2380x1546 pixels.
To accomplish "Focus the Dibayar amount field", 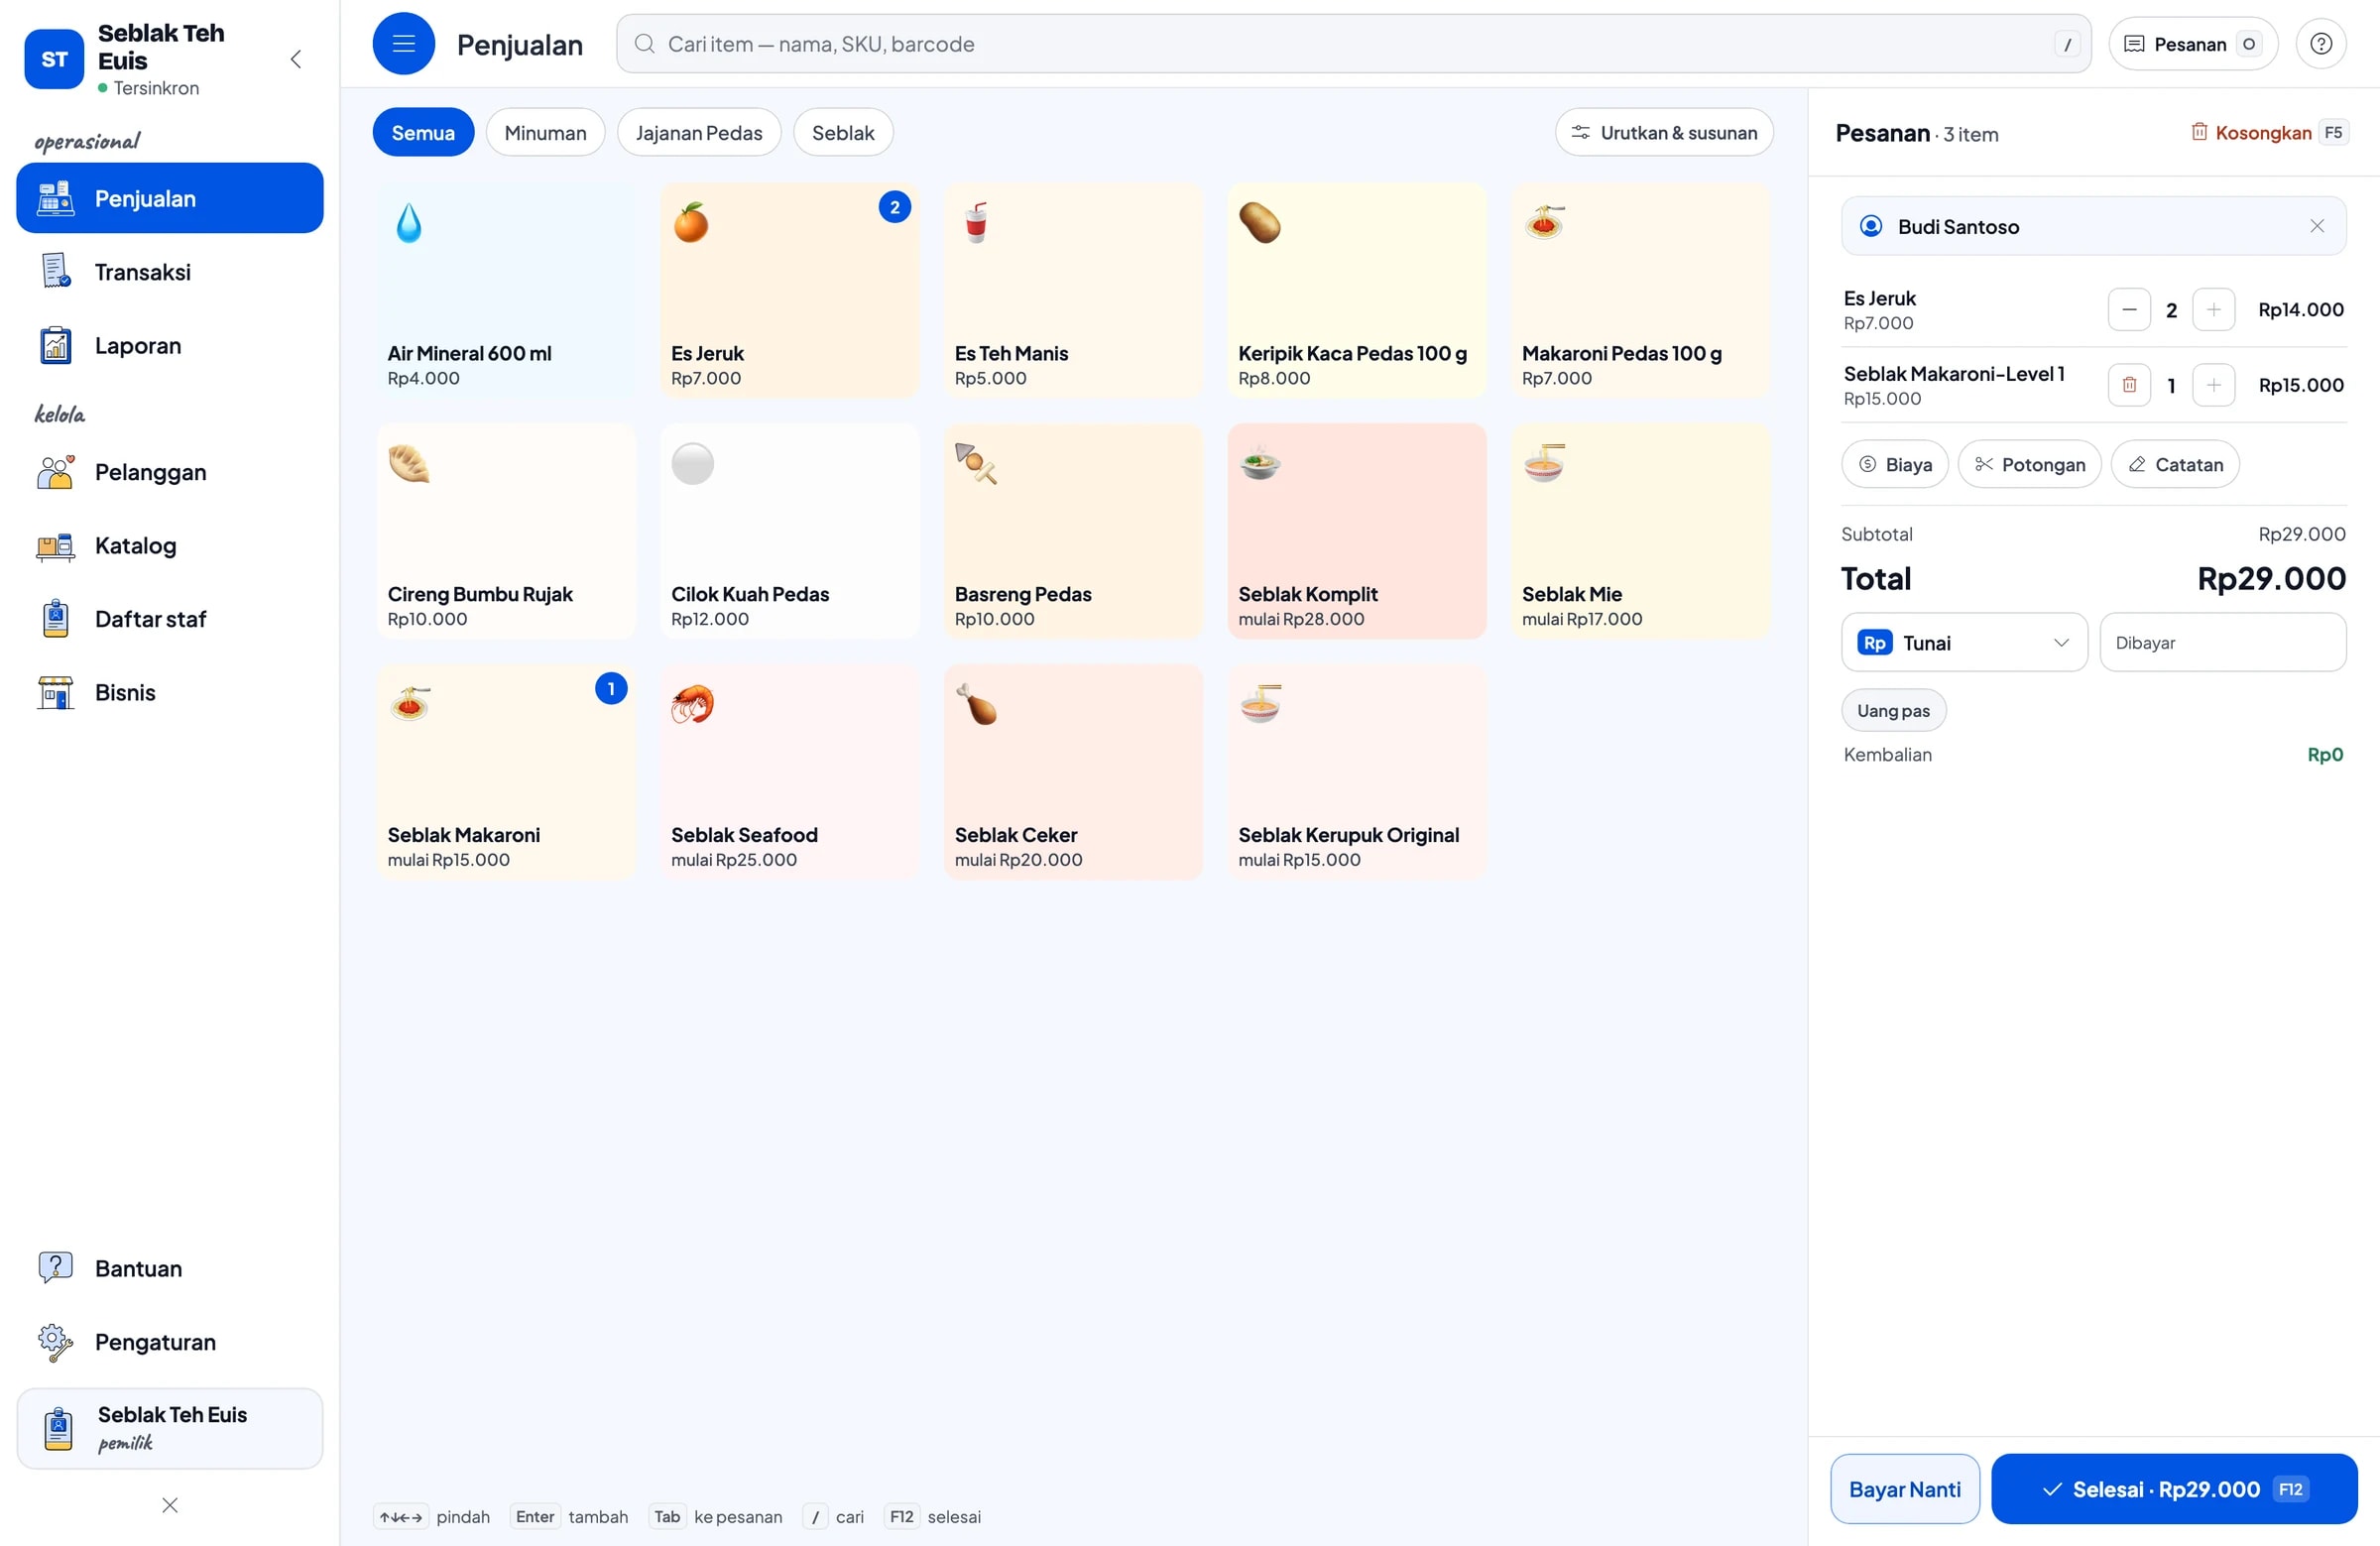I will click(x=2222, y=643).
